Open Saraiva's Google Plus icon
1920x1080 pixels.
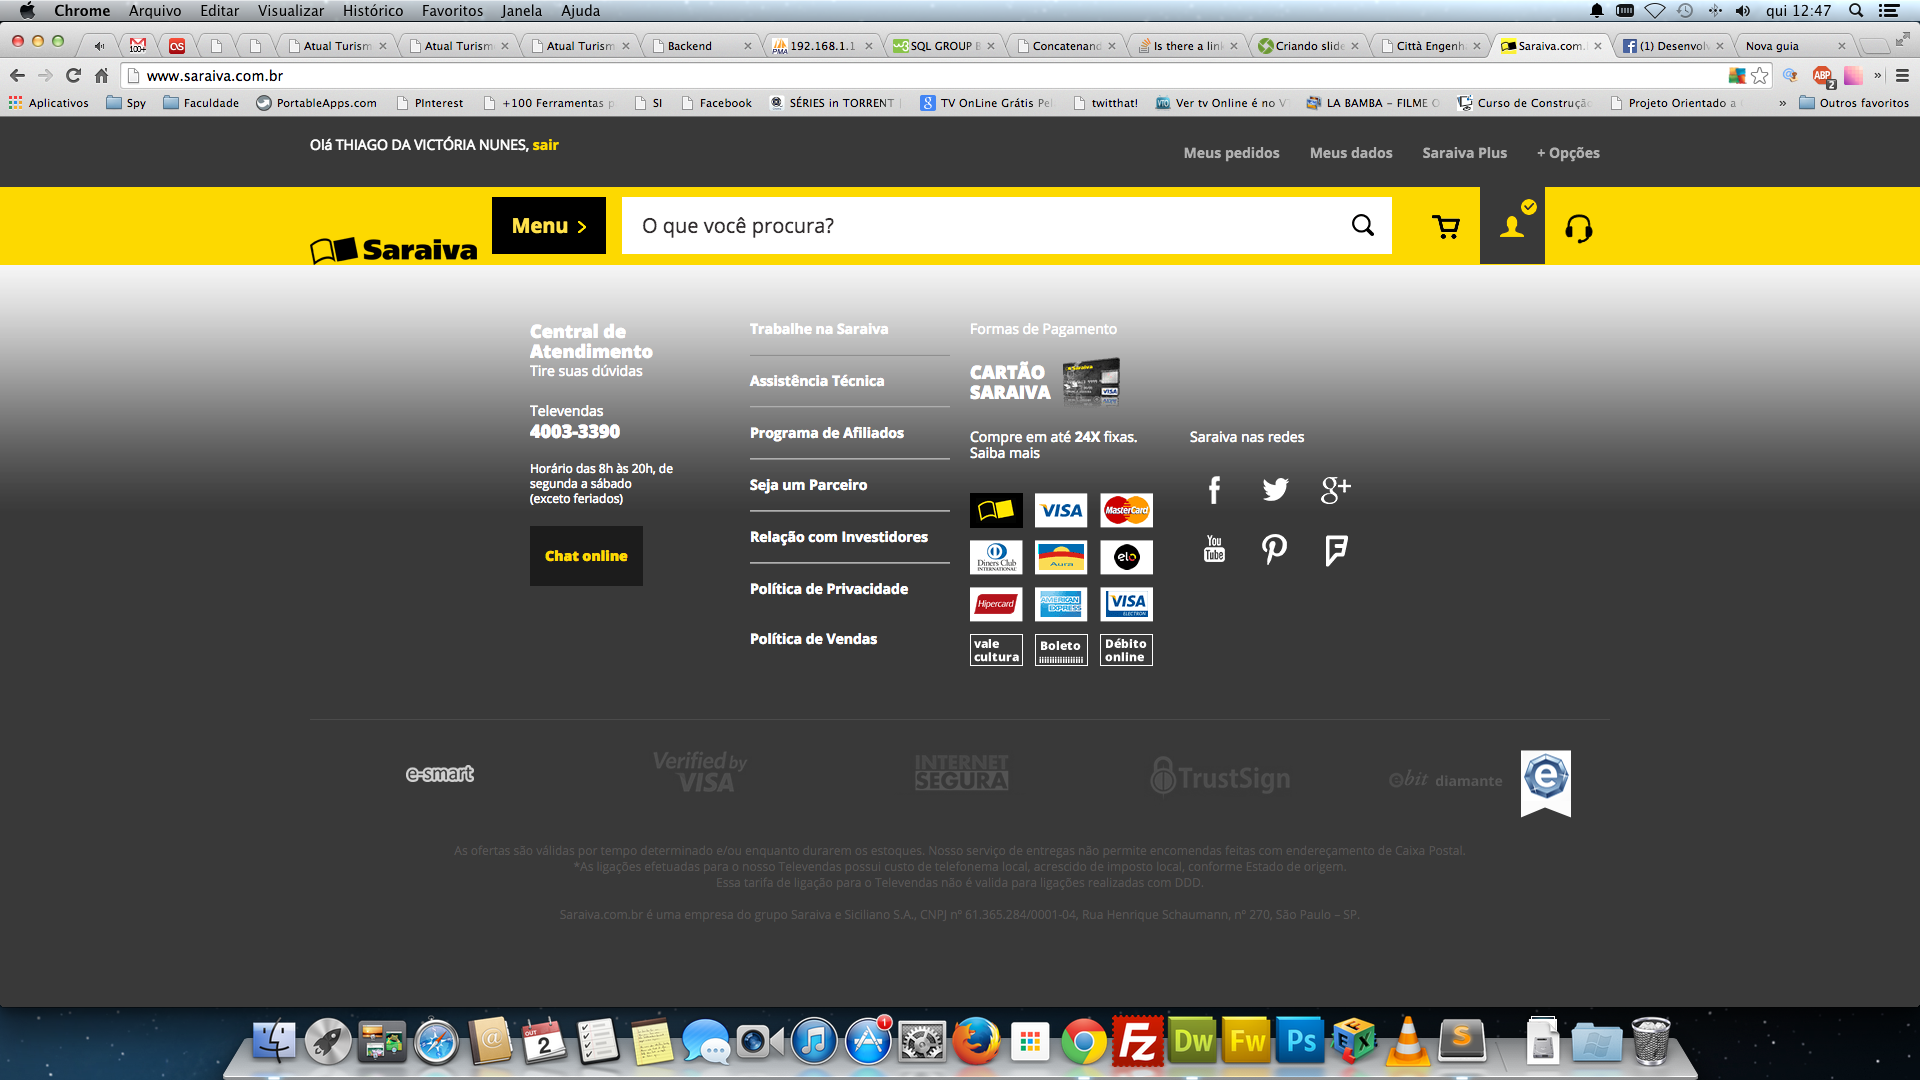click(x=1336, y=489)
